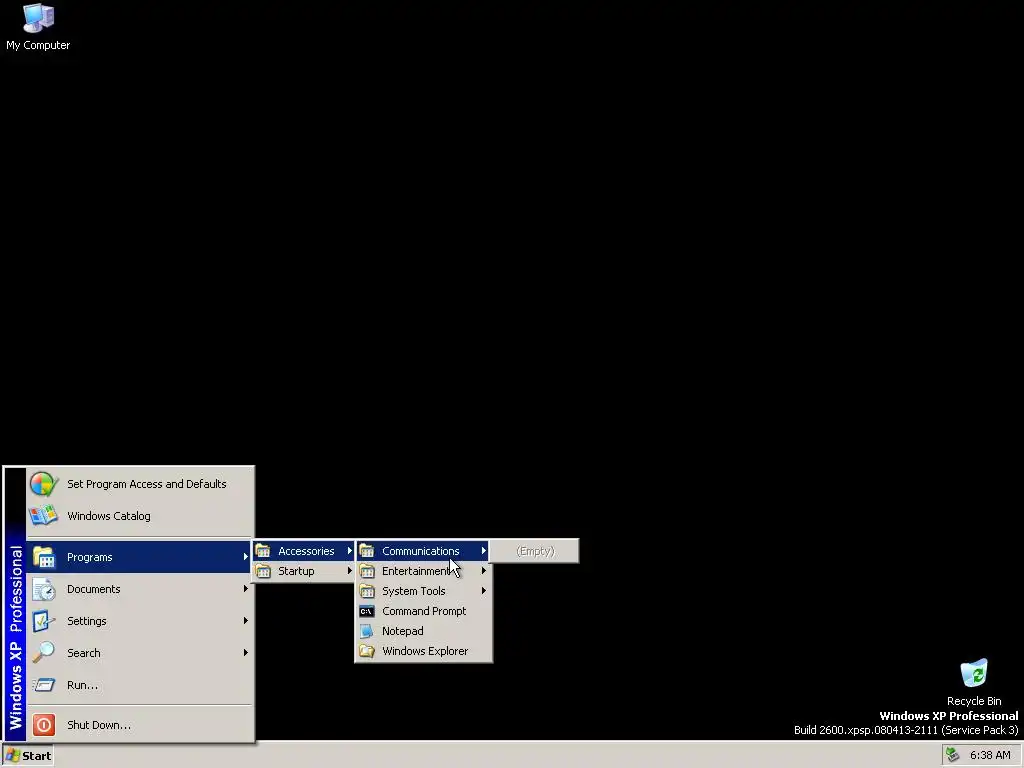Viewport: 1024px width, 768px height.
Task: Click the Entertainment folder icon
Action: pyautogui.click(x=367, y=571)
